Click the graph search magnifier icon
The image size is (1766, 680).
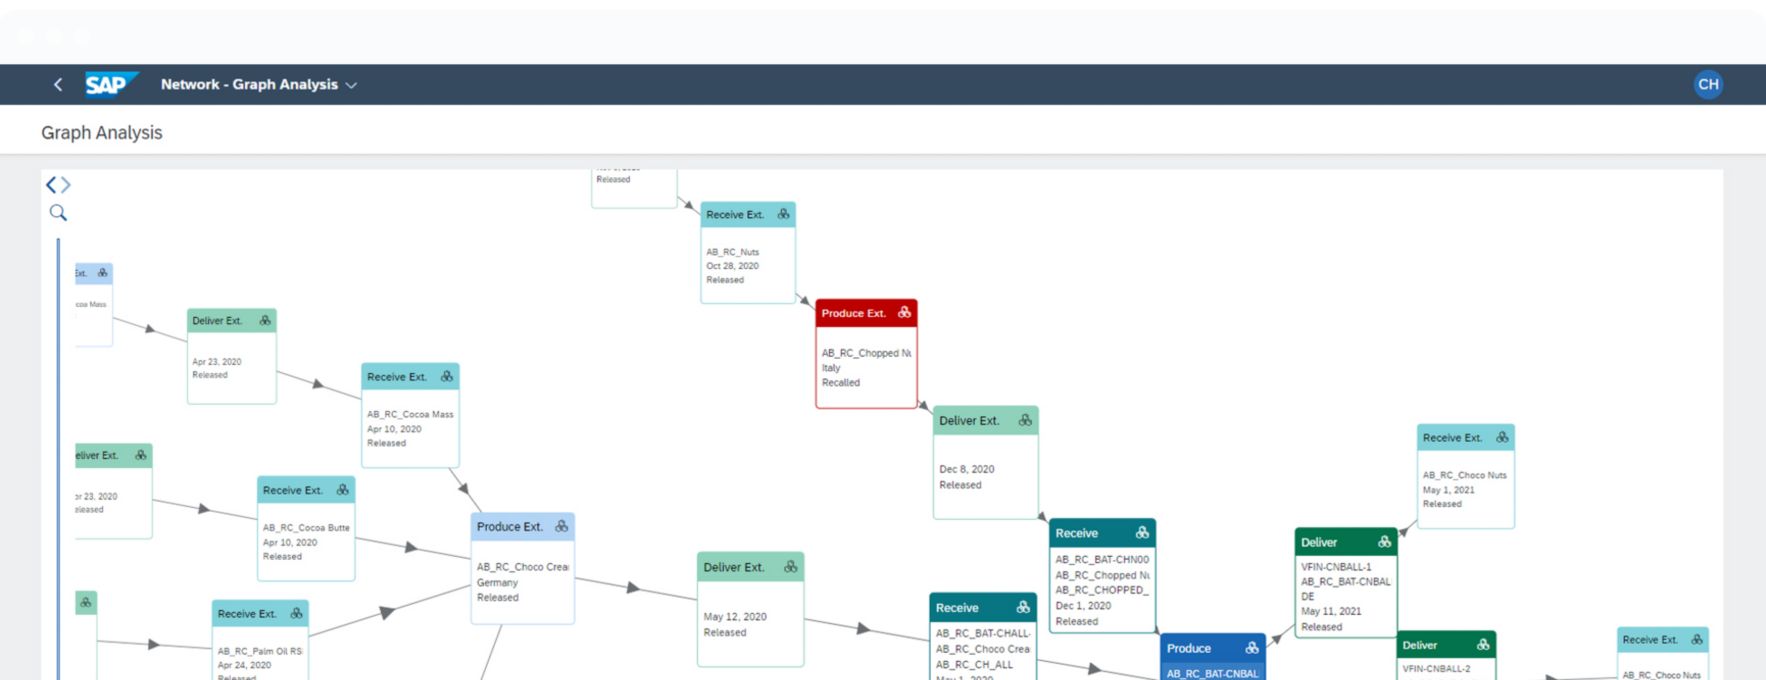click(x=58, y=213)
